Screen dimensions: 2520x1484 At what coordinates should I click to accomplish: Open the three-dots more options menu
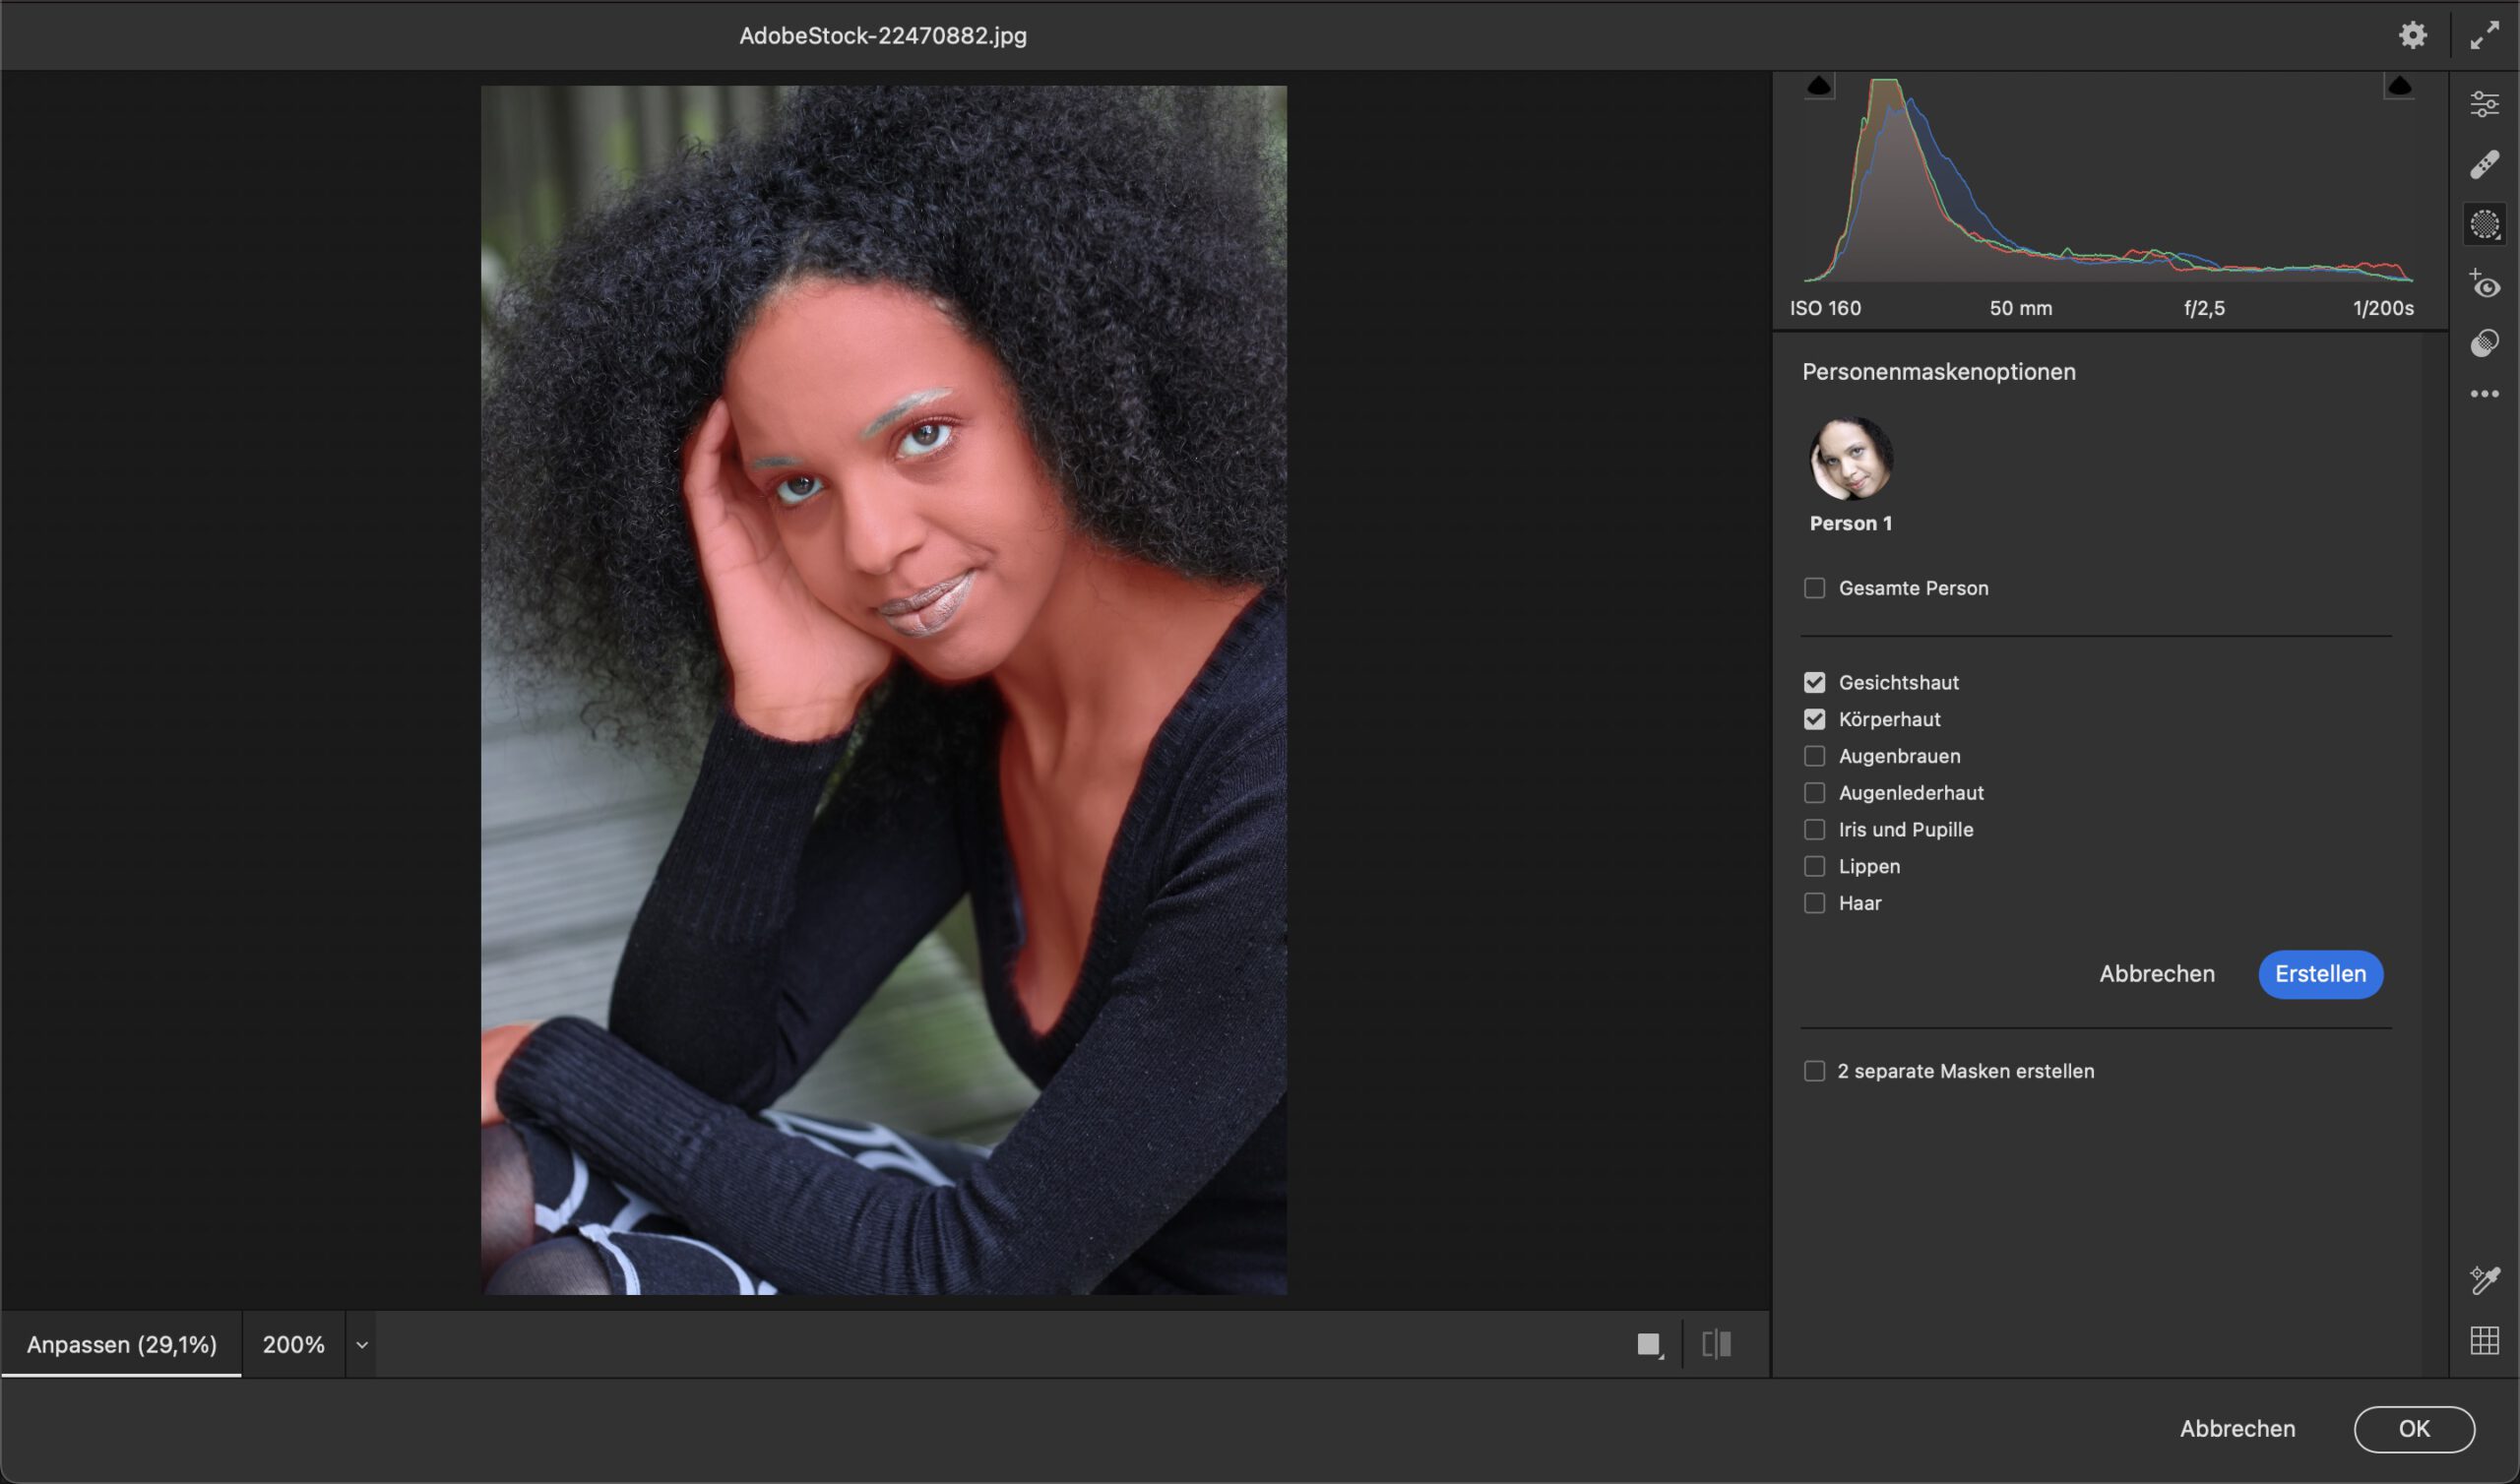coord(2484,394)
